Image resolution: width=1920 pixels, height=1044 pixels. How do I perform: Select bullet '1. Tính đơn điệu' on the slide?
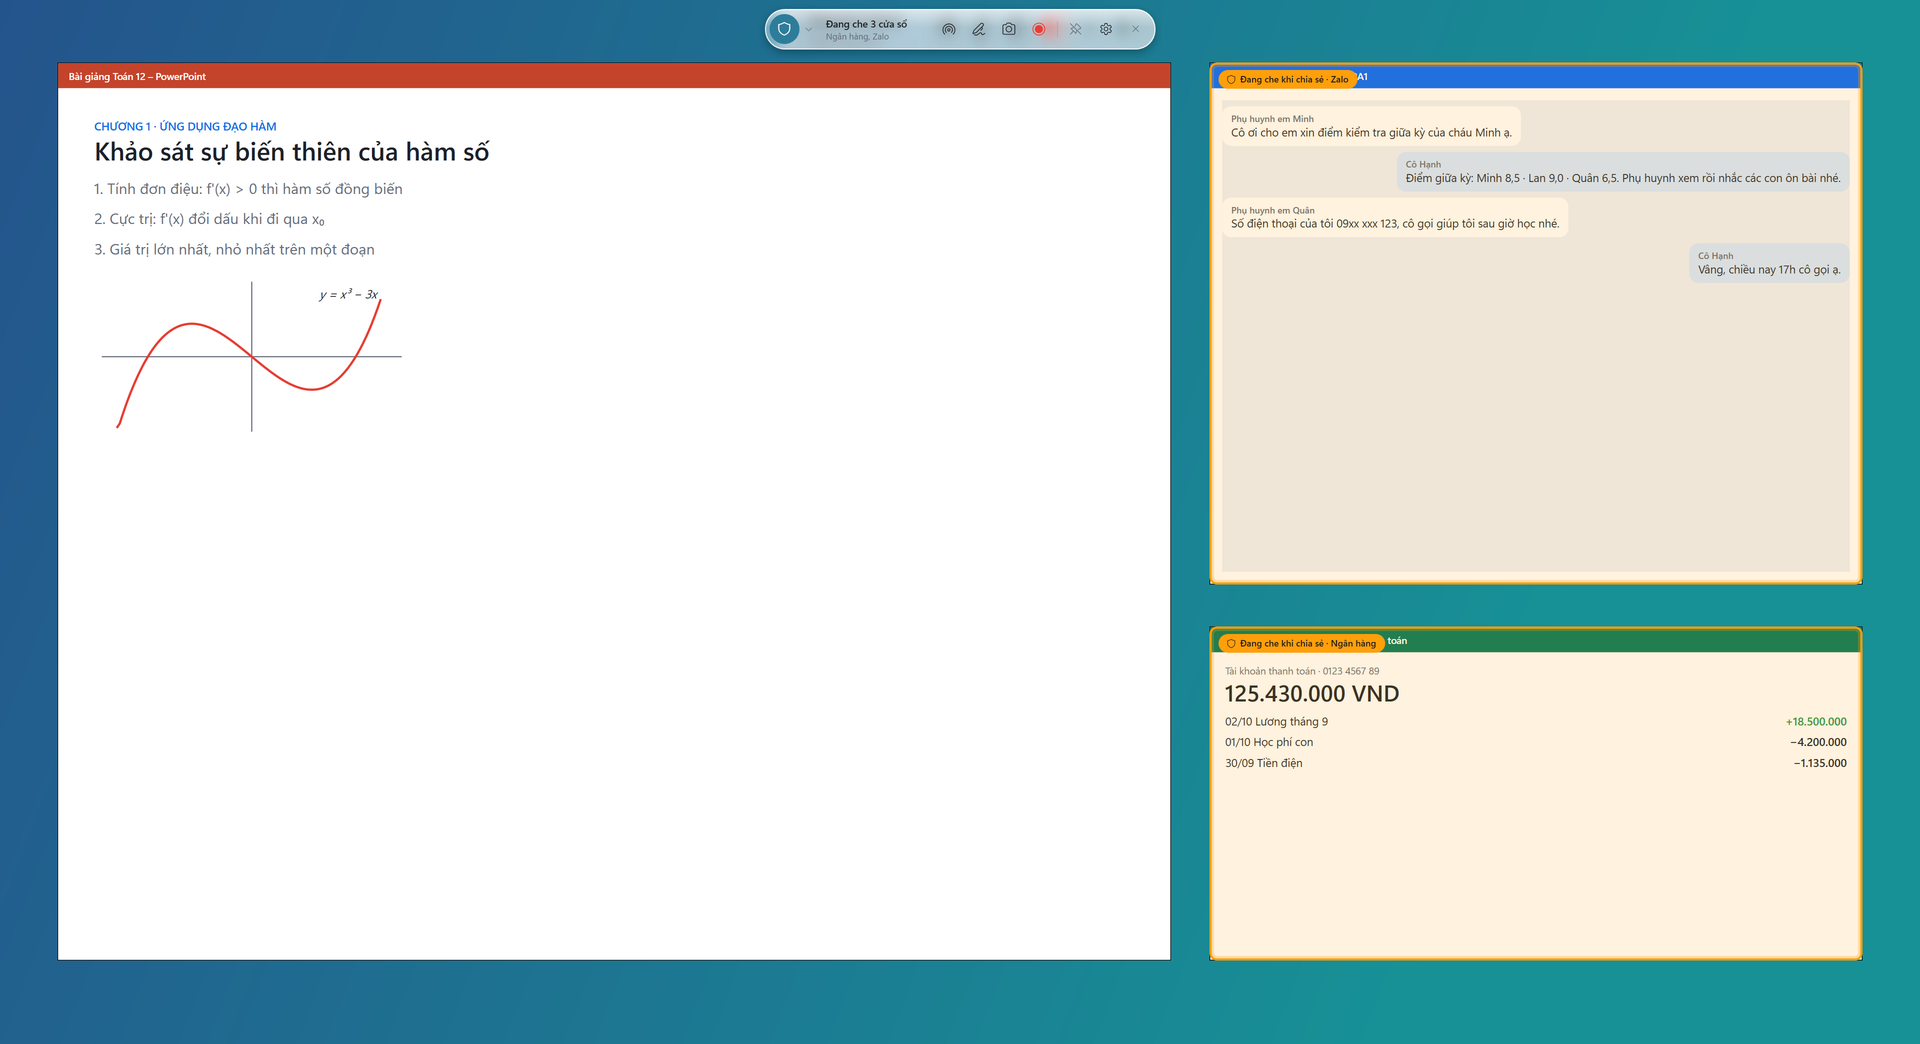pos(248,189)
